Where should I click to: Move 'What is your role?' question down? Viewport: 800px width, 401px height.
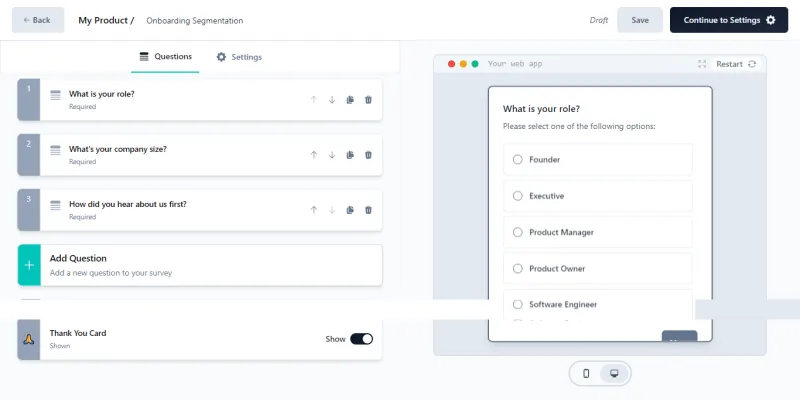(332, 100)
